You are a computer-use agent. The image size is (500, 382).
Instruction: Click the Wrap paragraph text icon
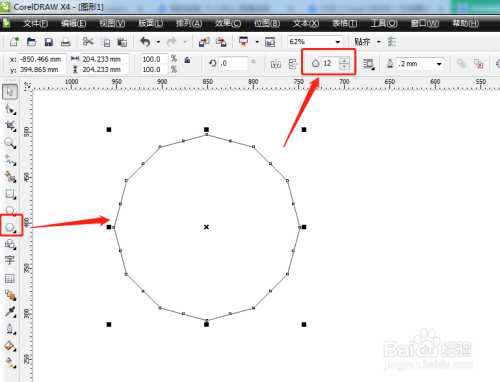click(369, 64)
